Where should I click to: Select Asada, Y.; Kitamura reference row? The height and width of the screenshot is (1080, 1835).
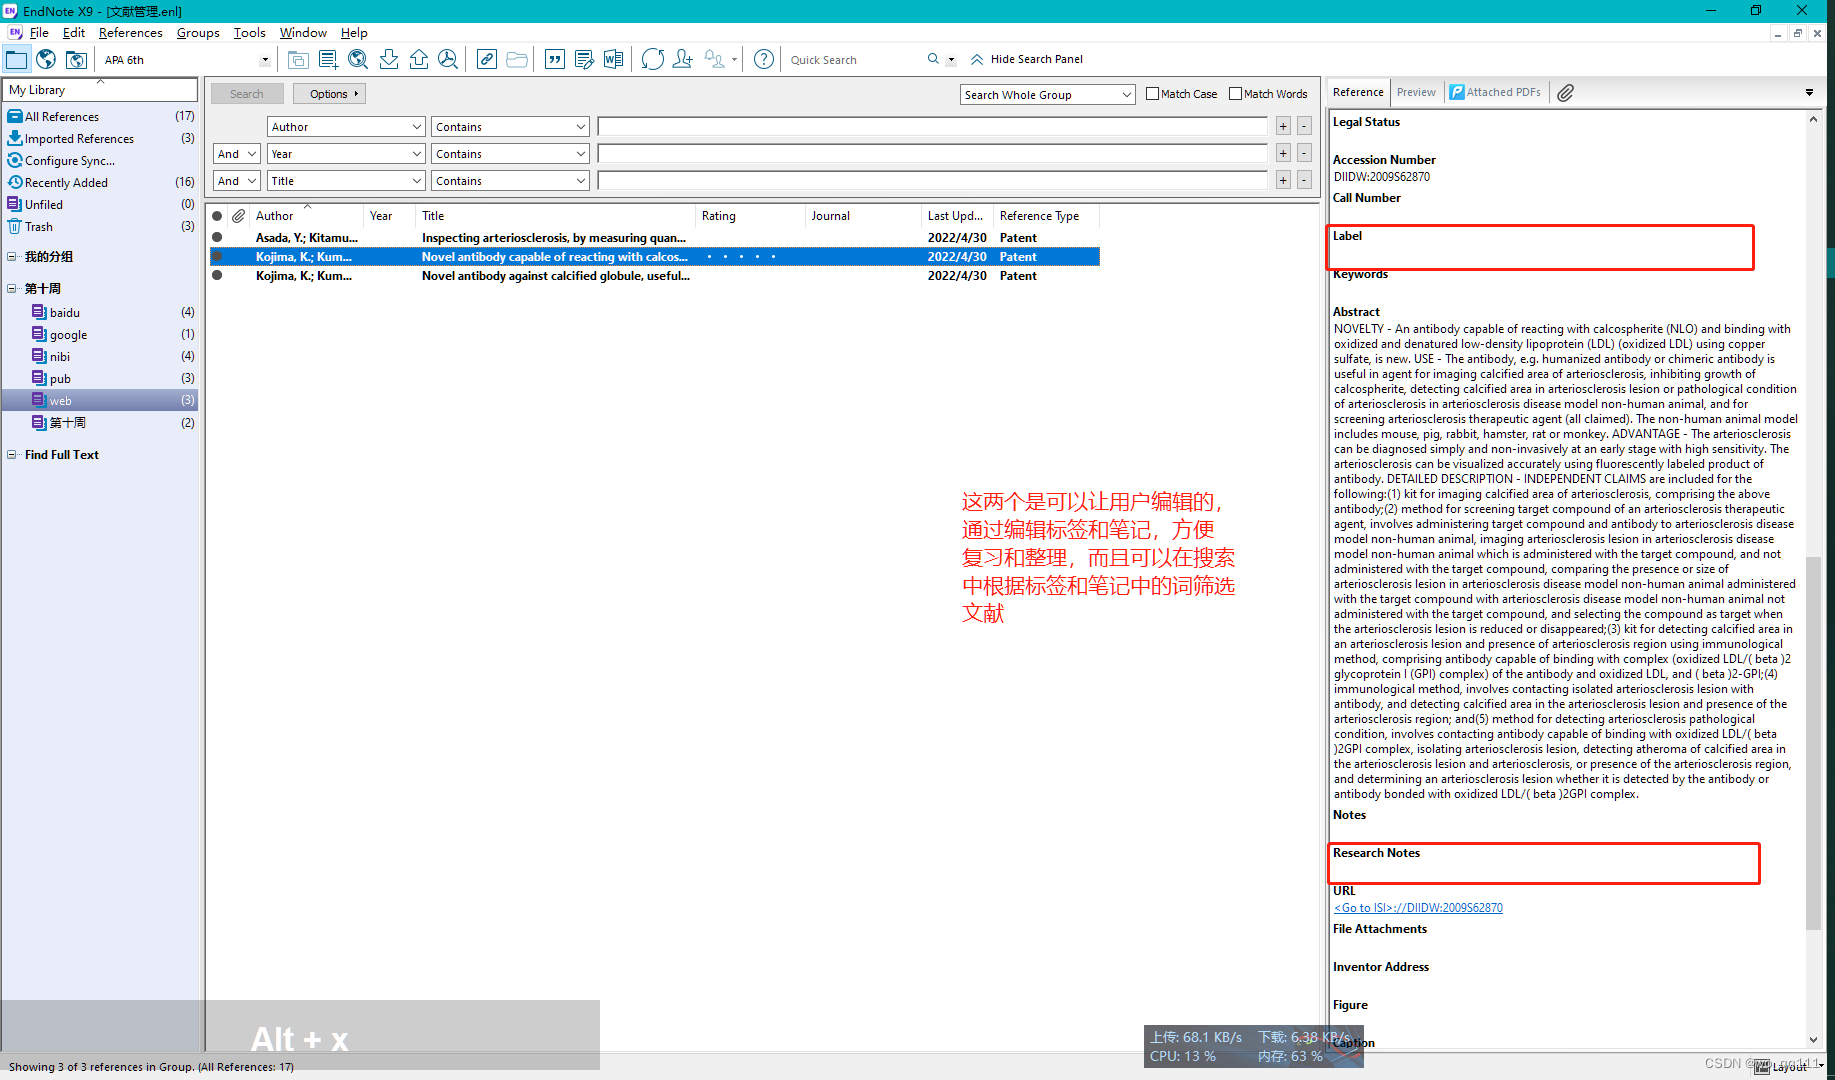(x=654, y=238)
